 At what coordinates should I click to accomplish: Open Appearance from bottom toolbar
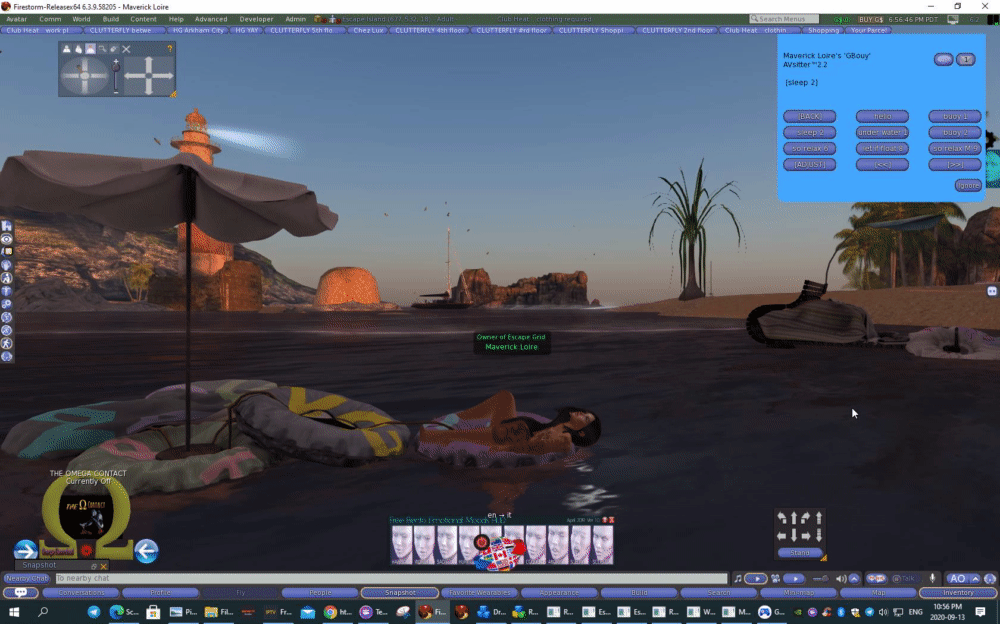559,593
